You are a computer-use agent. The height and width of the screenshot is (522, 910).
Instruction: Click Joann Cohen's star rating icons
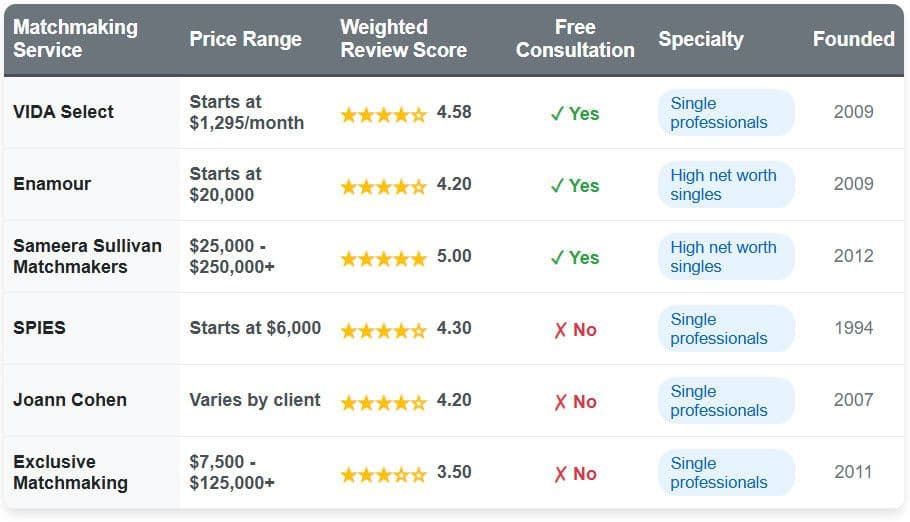[383, 402]
